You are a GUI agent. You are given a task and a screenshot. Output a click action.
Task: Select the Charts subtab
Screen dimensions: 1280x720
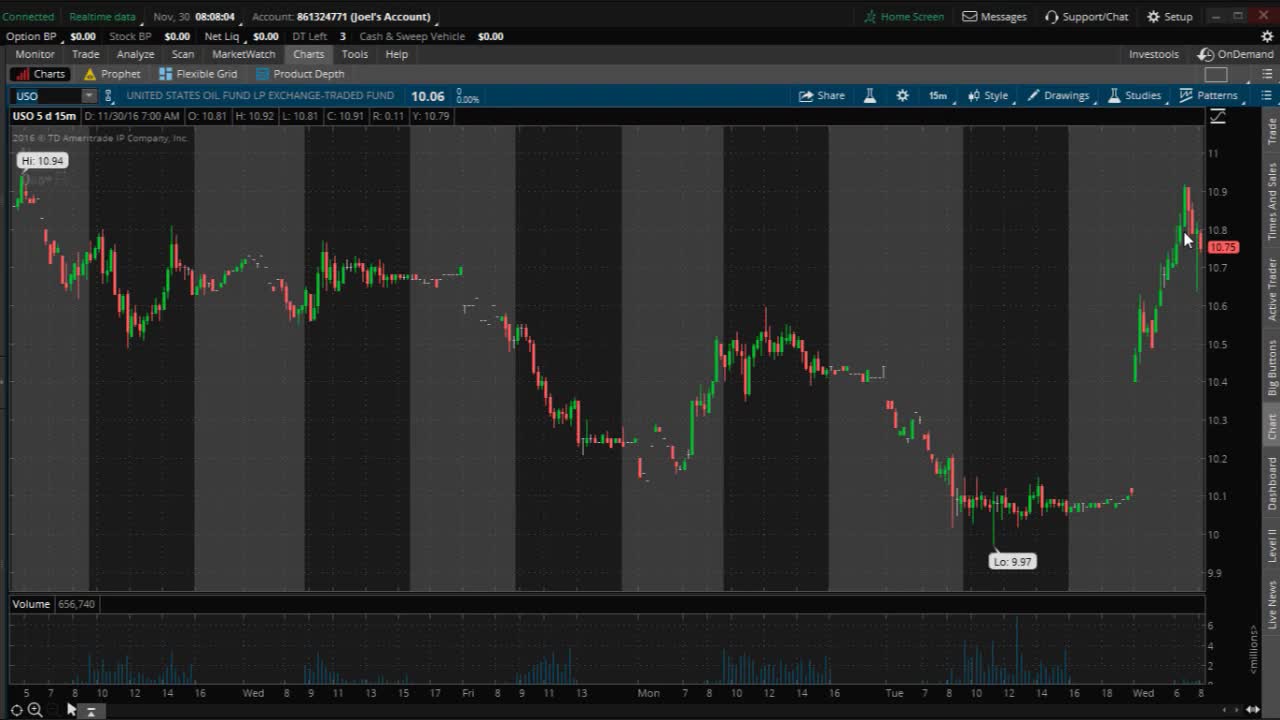(40, 74)
